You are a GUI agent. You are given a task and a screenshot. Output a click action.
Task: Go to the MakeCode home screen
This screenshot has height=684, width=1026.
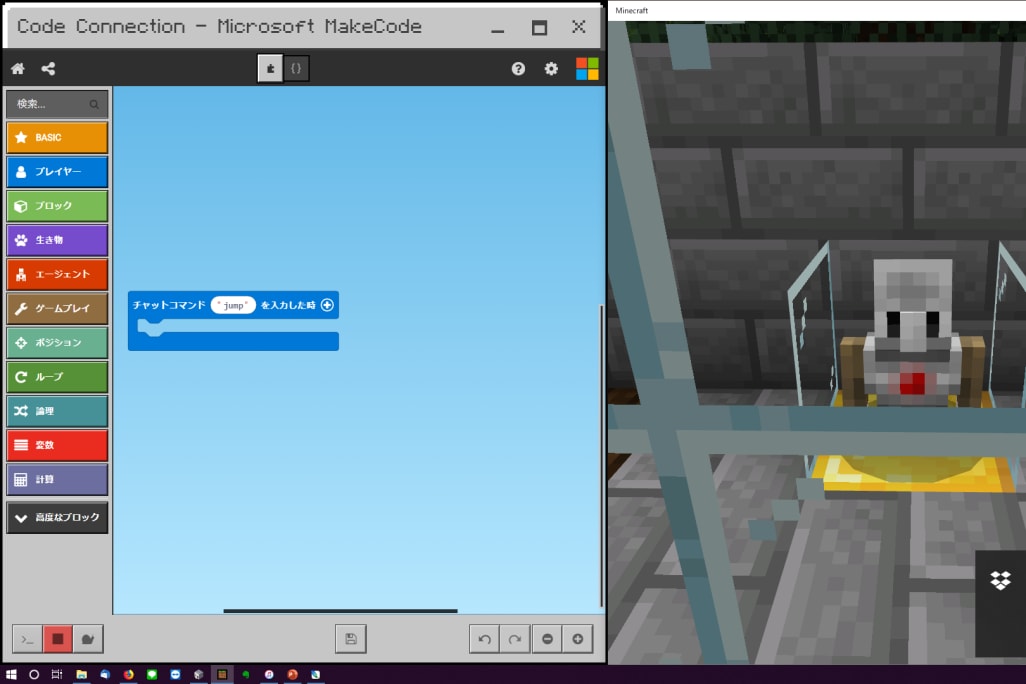pyautogui.click(x=17, y=69)
